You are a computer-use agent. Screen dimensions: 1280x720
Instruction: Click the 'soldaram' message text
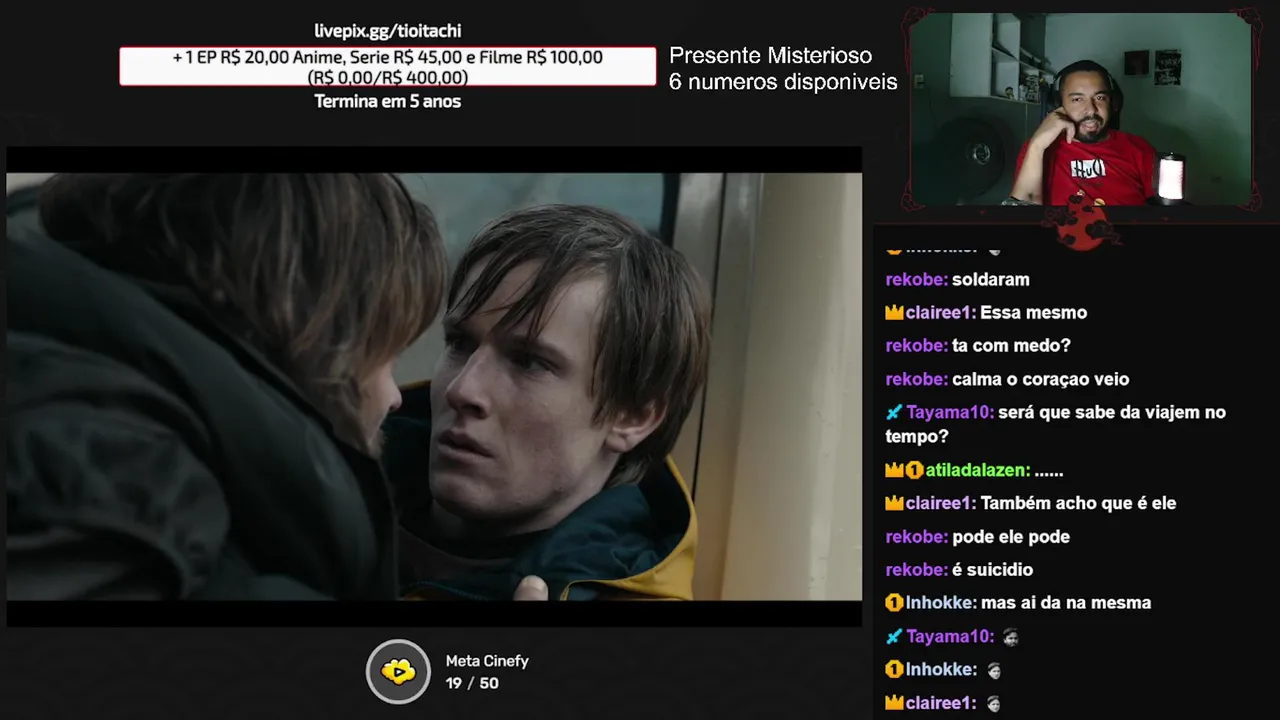pyautogui.click(x=990, y=279)
